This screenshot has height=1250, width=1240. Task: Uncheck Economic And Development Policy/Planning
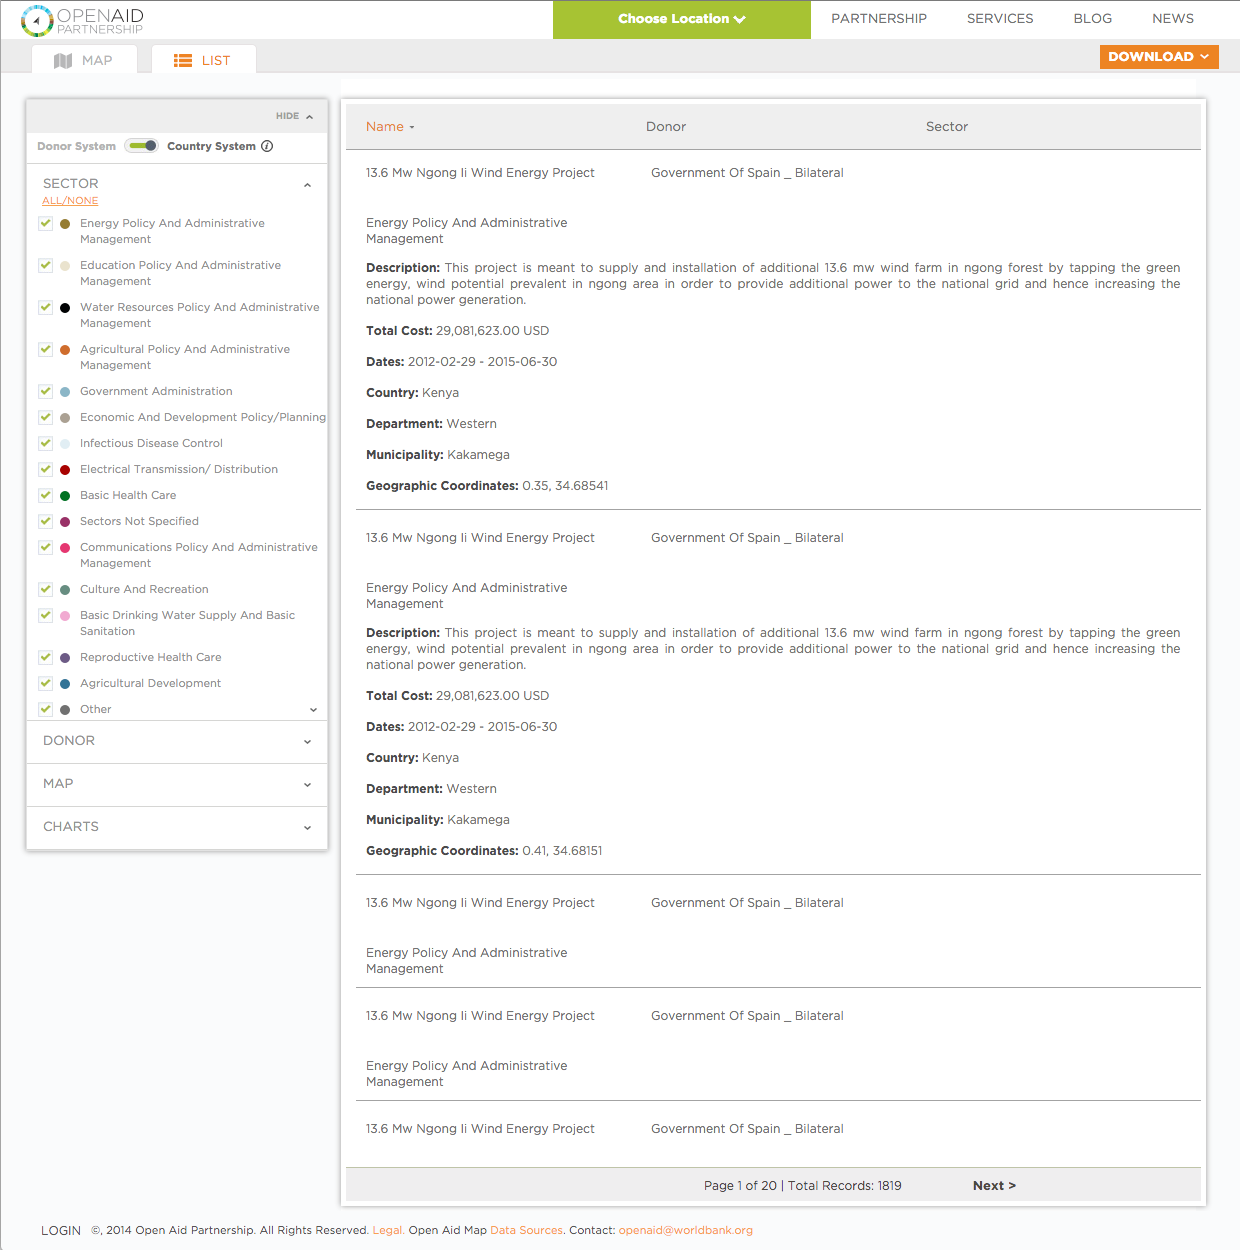point(46,418)
